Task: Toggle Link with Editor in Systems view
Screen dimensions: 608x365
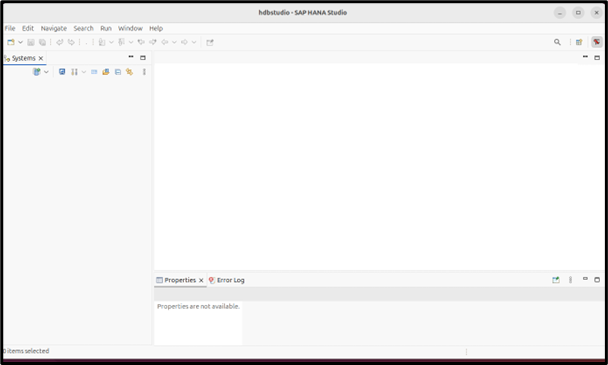Action: coord(129,72)
